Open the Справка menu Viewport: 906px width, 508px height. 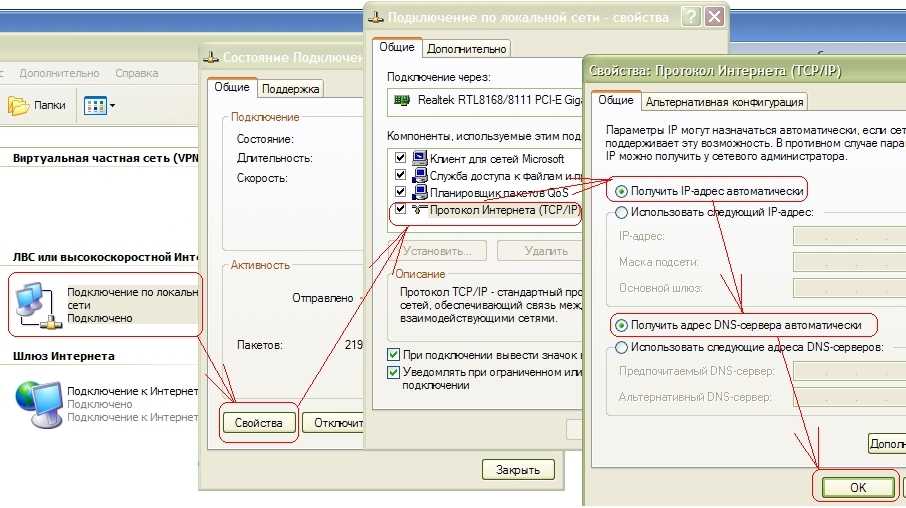click(x=136, y=73)
